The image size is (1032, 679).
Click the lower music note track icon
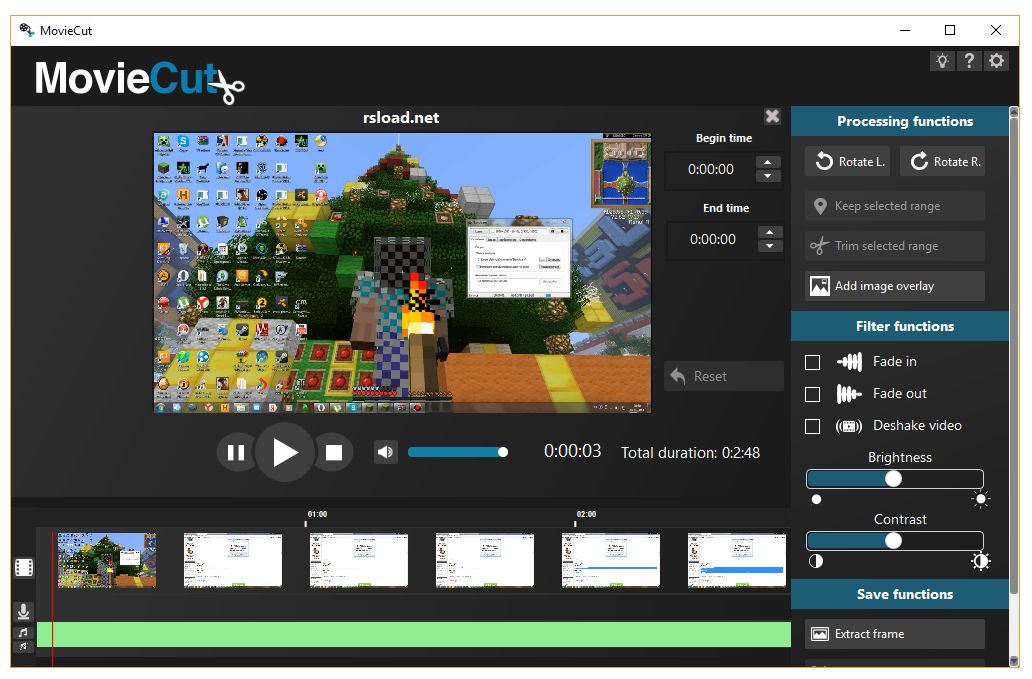coord(24,647)
